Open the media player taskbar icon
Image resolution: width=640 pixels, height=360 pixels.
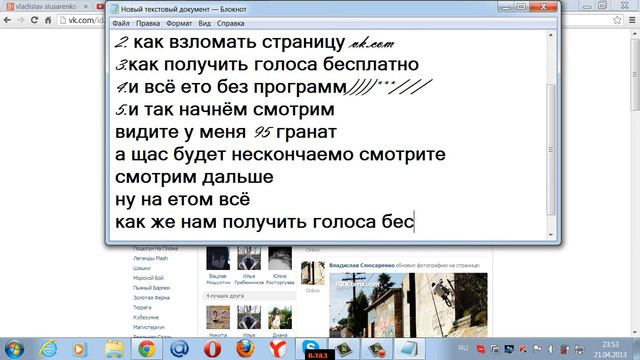(x=80, y=349)
